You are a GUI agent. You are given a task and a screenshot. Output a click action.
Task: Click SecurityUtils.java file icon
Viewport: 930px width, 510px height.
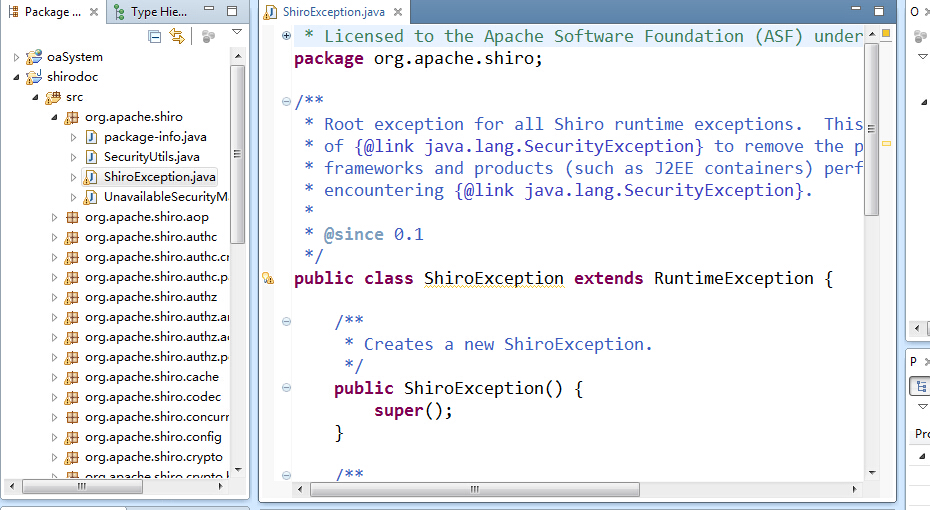click(91, 157)
